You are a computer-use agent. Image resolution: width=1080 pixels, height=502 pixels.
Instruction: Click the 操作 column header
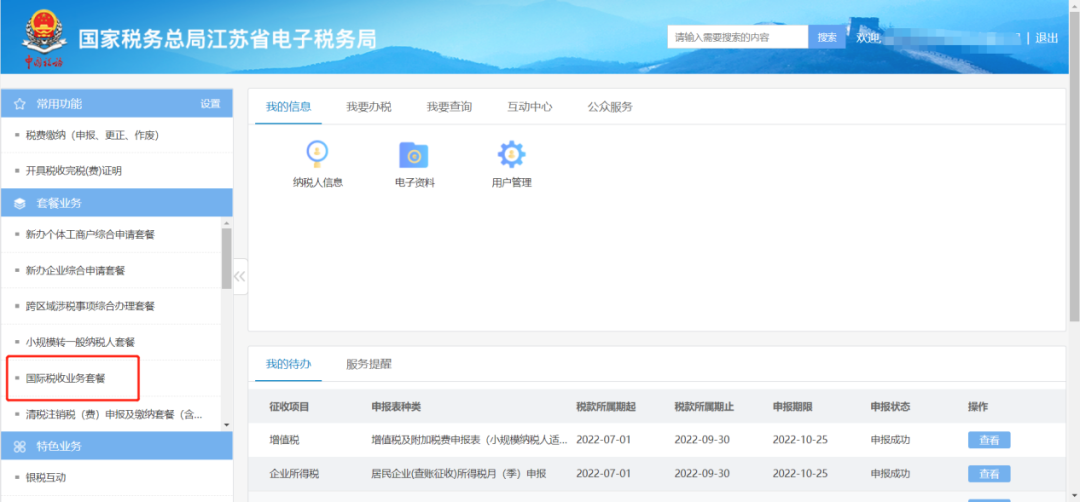tap(978, 406)
